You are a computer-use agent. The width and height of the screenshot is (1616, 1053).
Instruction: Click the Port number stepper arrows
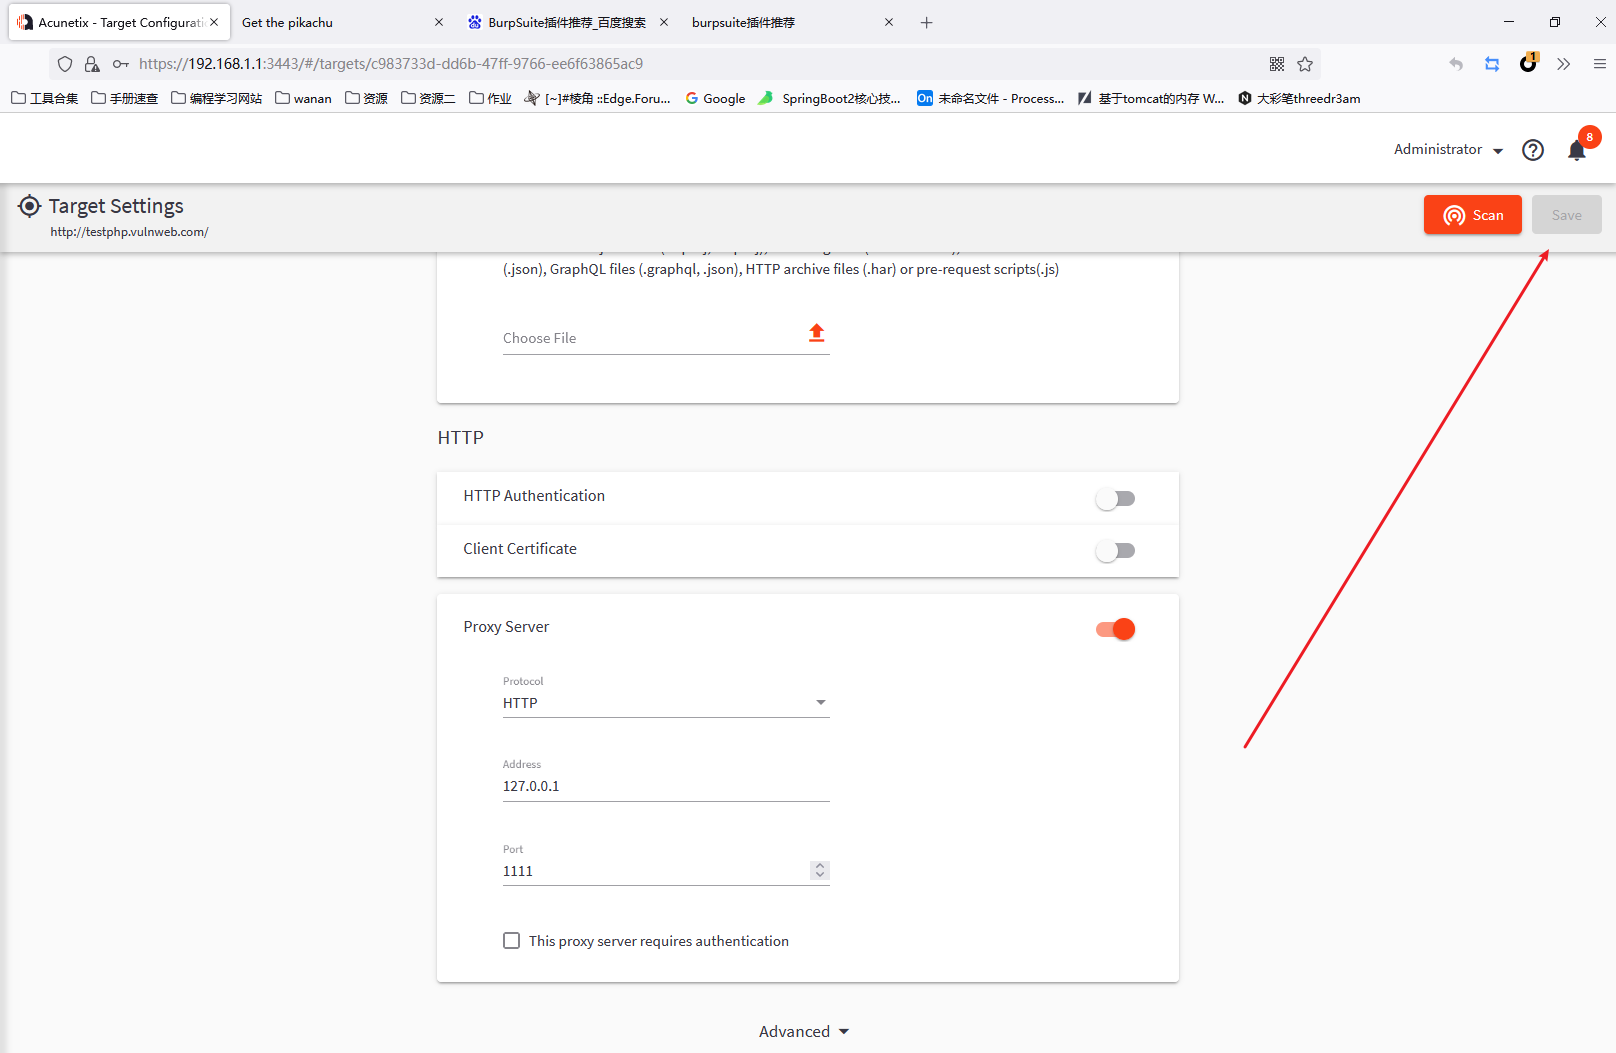tap(820, 871)
